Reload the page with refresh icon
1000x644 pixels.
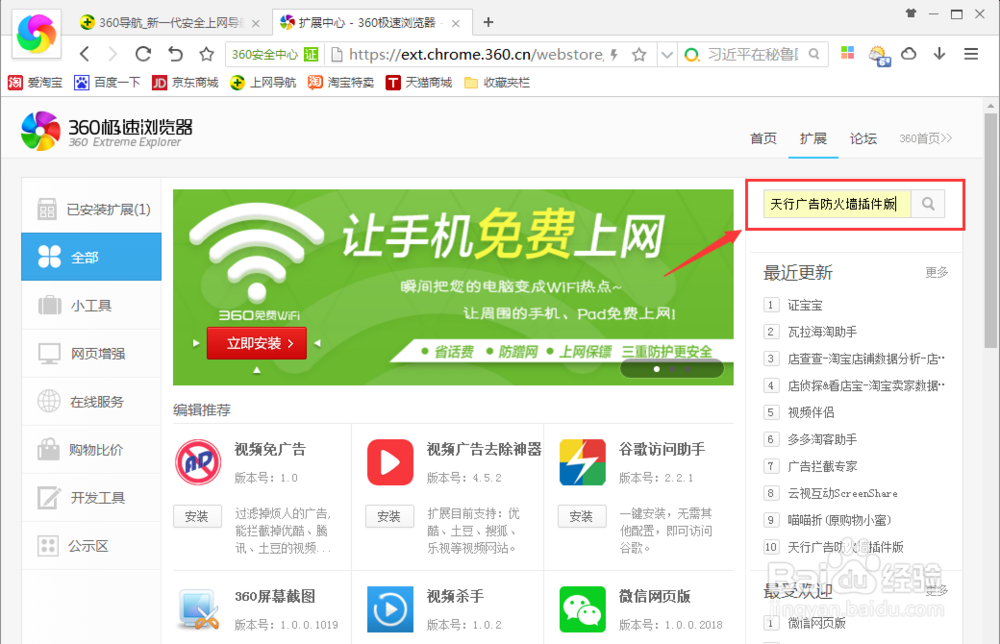tap(143, 54)
